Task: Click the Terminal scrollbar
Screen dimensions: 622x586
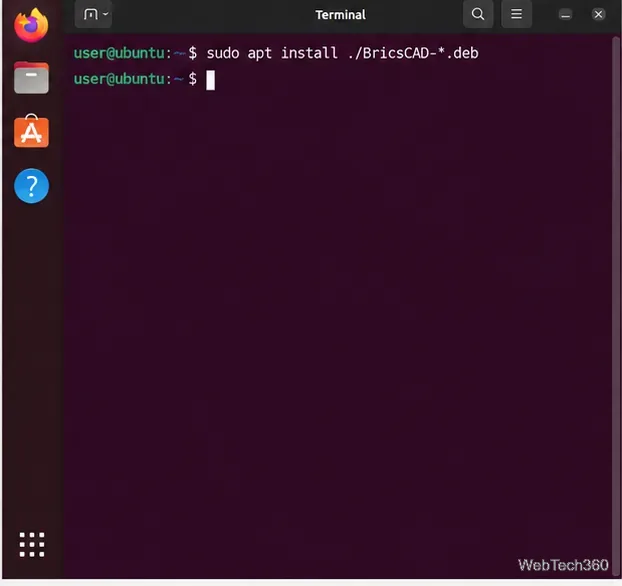Action: pos(616,305)
